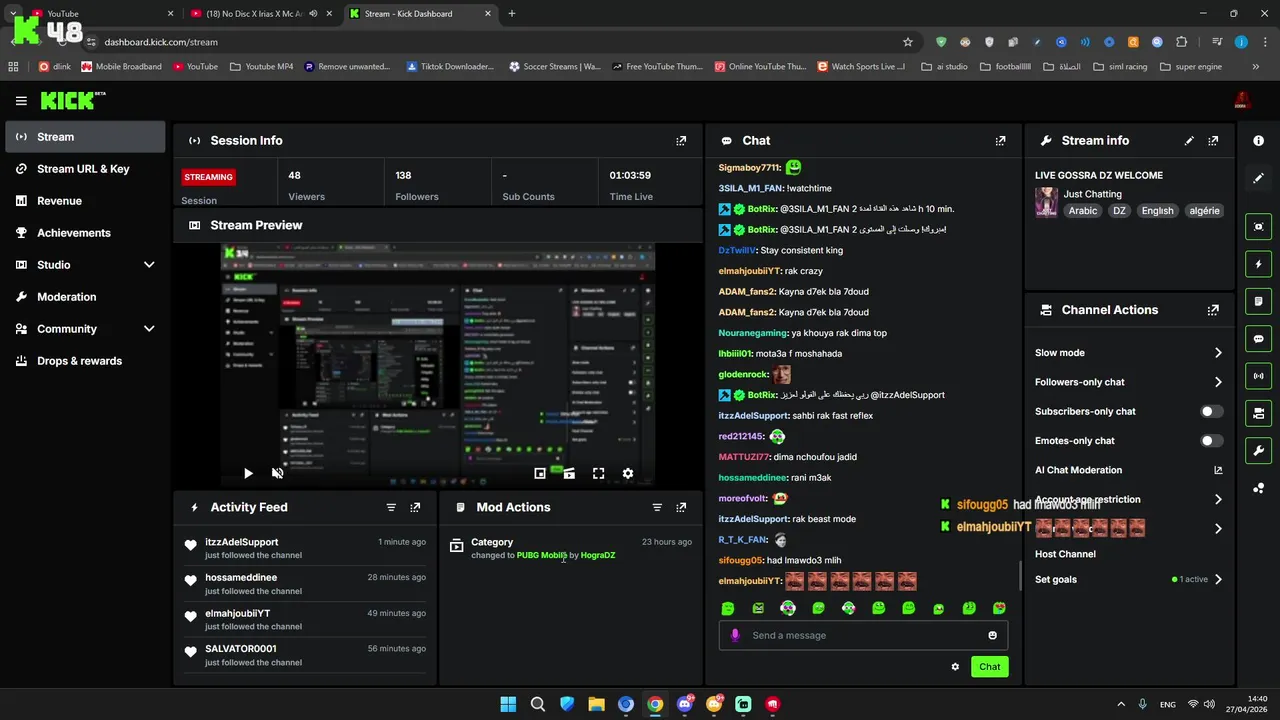
Task: Pop out the Channel Actions panel
Action: [x=1213, y=310]
